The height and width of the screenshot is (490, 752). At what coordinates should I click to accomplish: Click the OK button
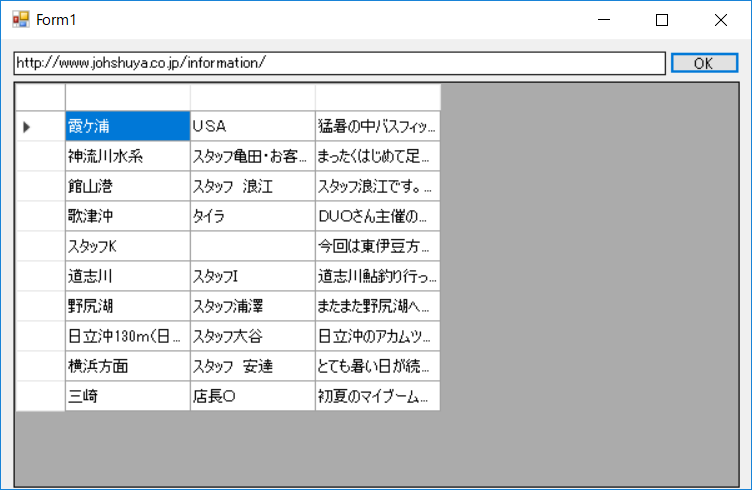tap(704, 63)
